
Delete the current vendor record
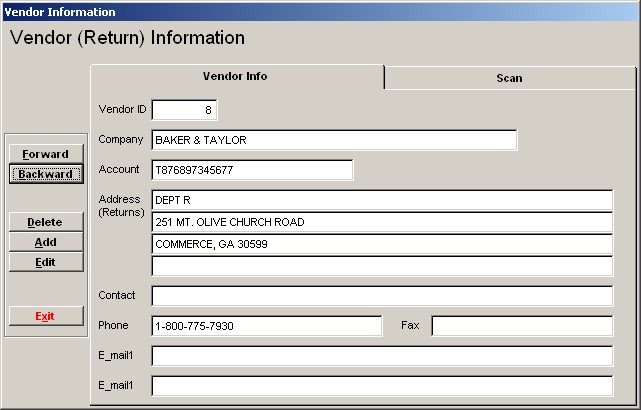[x=46, y=222]
